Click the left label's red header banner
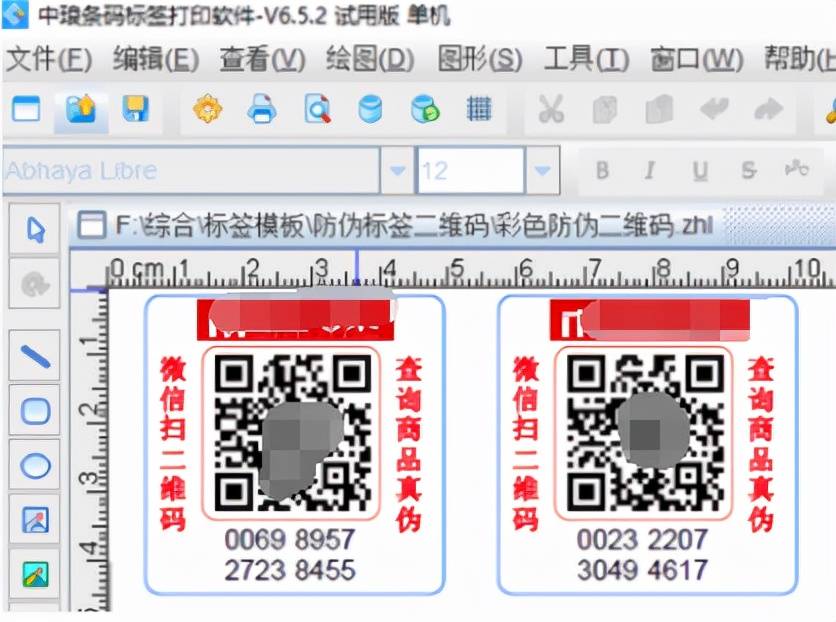The height and width of the screenshot is (622, 836). coord(295,320)
